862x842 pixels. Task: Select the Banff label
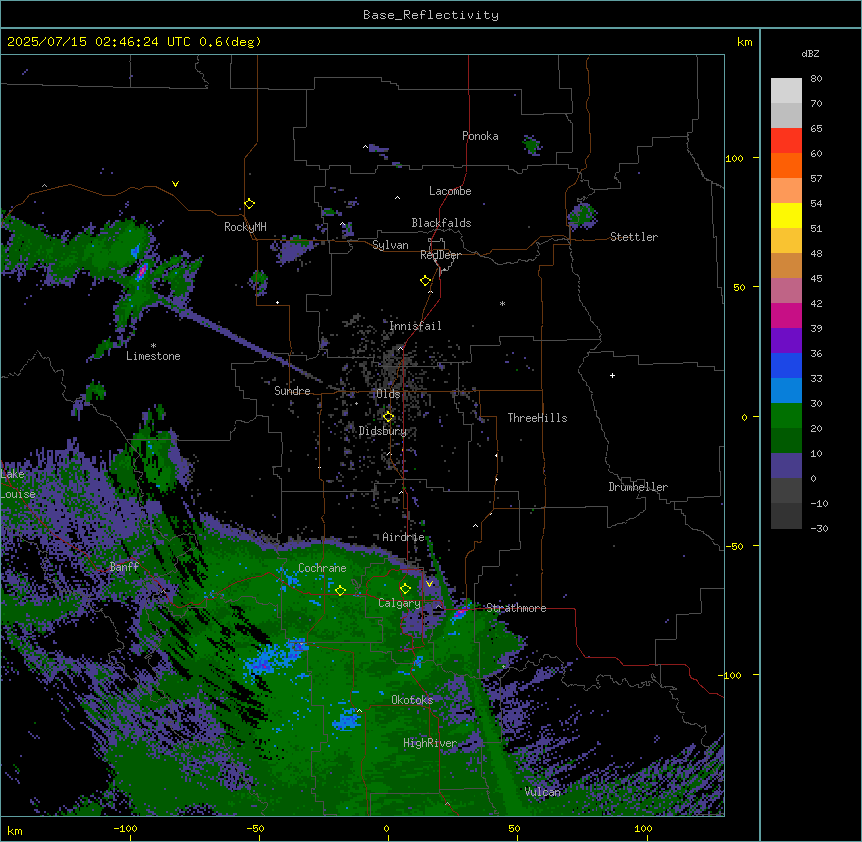click(124, 567)
